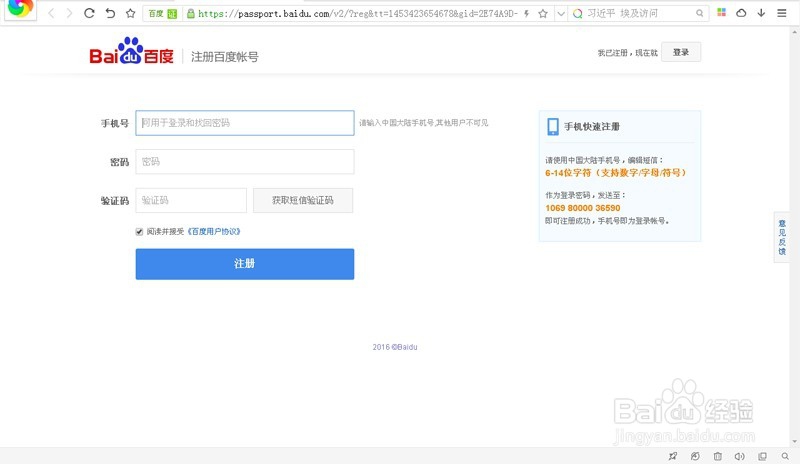This screenshot has width=800, height=464.
Task: Click the 请输入中国大陆手机号 hint text
Action: point(423,123)
